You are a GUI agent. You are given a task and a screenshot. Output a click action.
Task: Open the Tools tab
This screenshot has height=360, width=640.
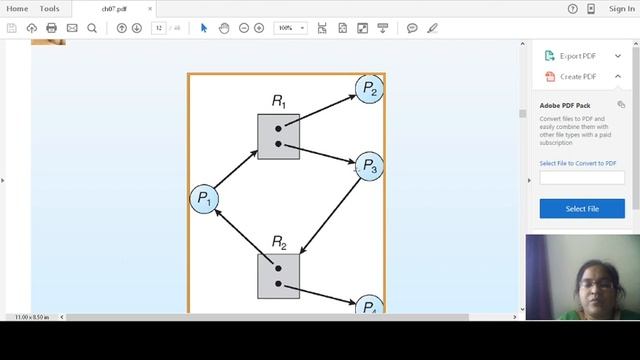tap(49, 9)
